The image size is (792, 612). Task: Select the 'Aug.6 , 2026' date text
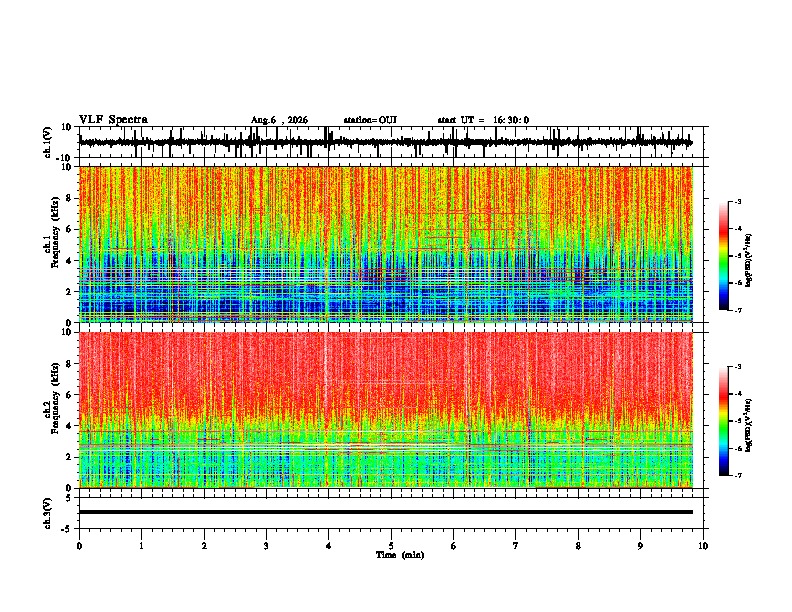pos(279,120)
